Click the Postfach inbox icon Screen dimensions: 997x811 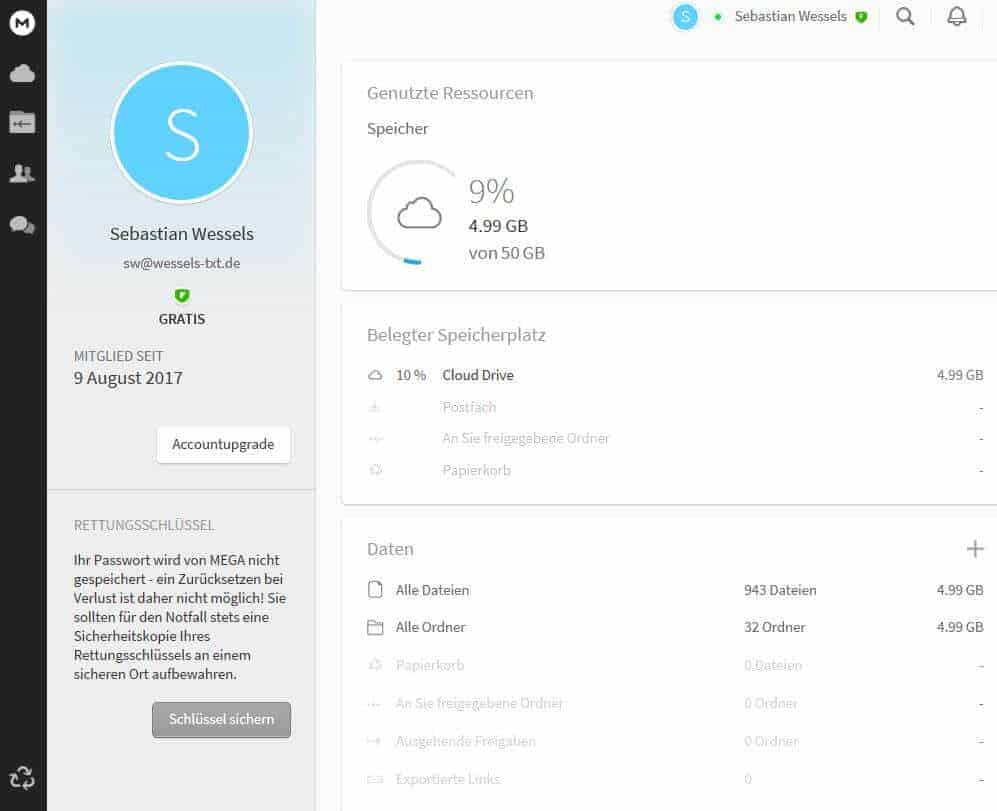pyautogui.click(x=375, y=407)
